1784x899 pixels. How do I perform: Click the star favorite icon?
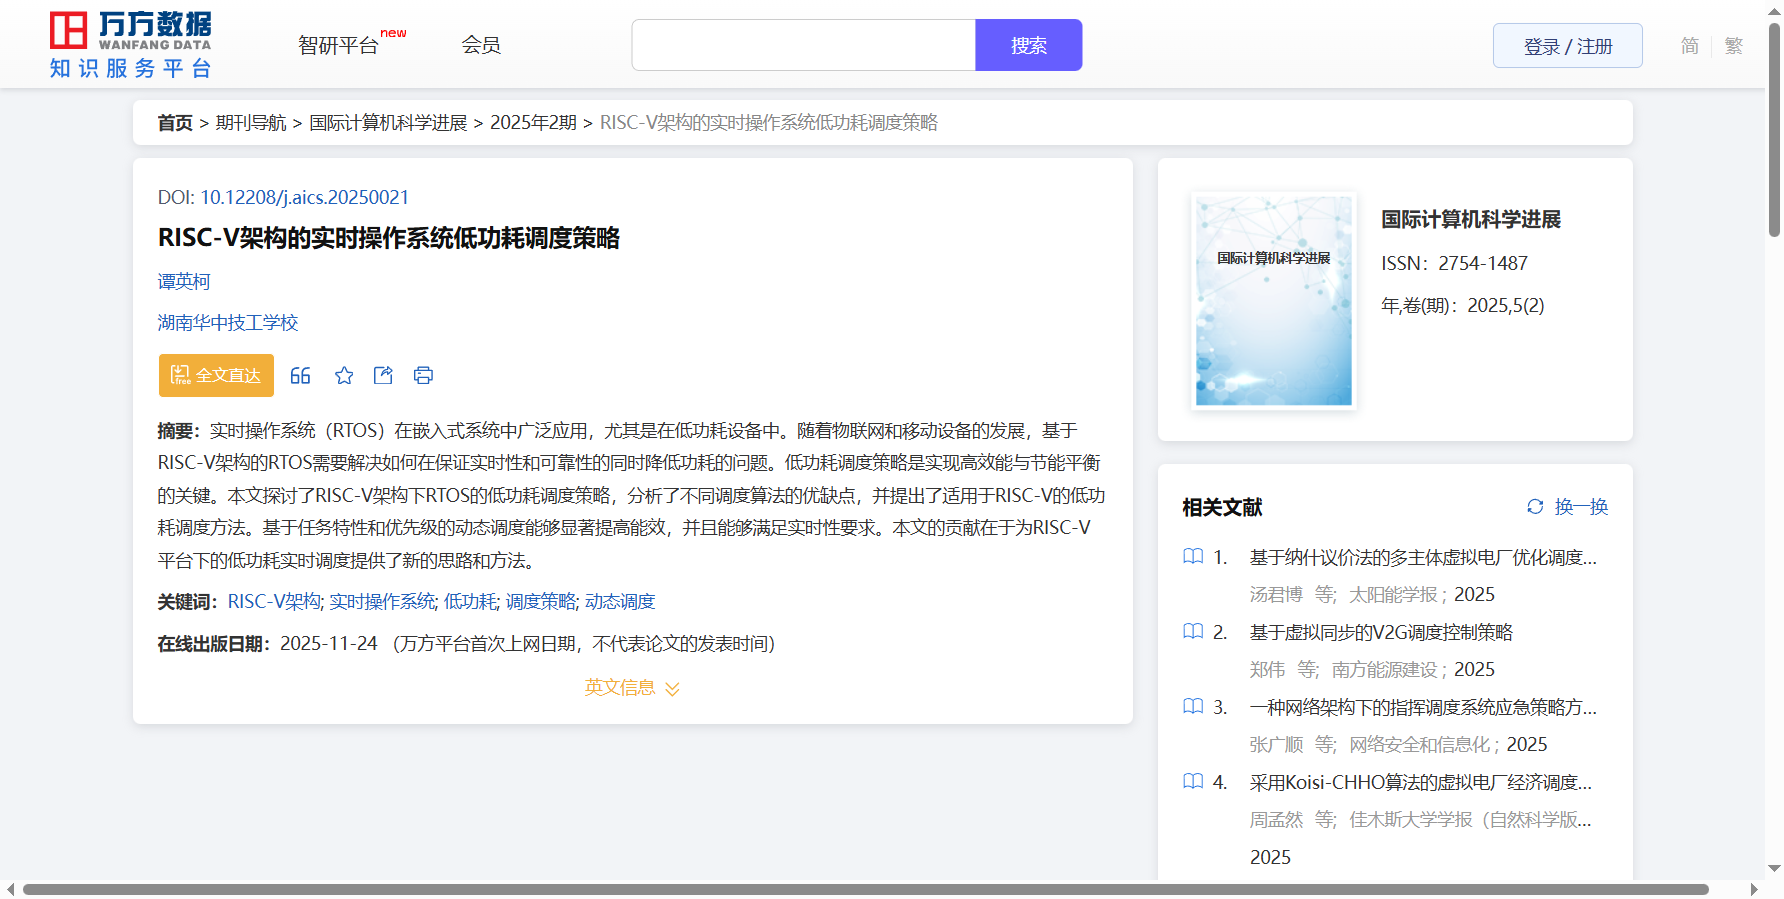pos(344,376)
